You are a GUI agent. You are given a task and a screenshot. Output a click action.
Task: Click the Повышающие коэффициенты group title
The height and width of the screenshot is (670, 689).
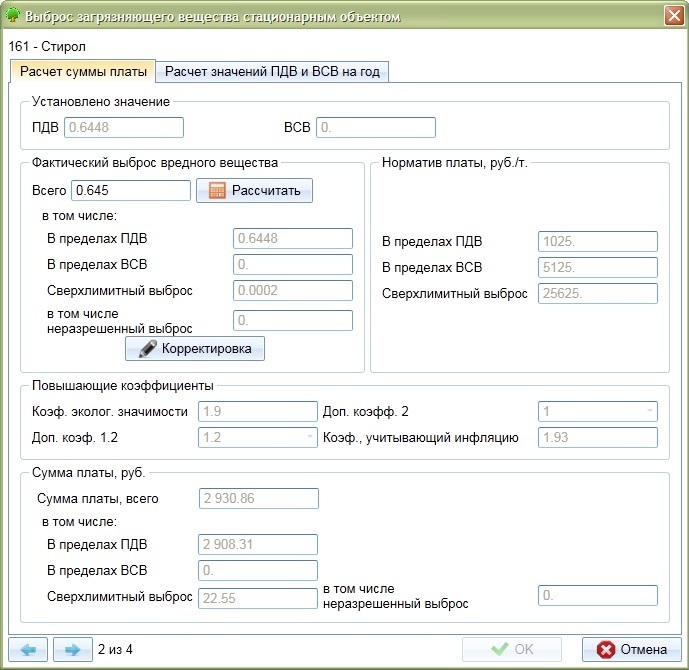tap(123, 386)
